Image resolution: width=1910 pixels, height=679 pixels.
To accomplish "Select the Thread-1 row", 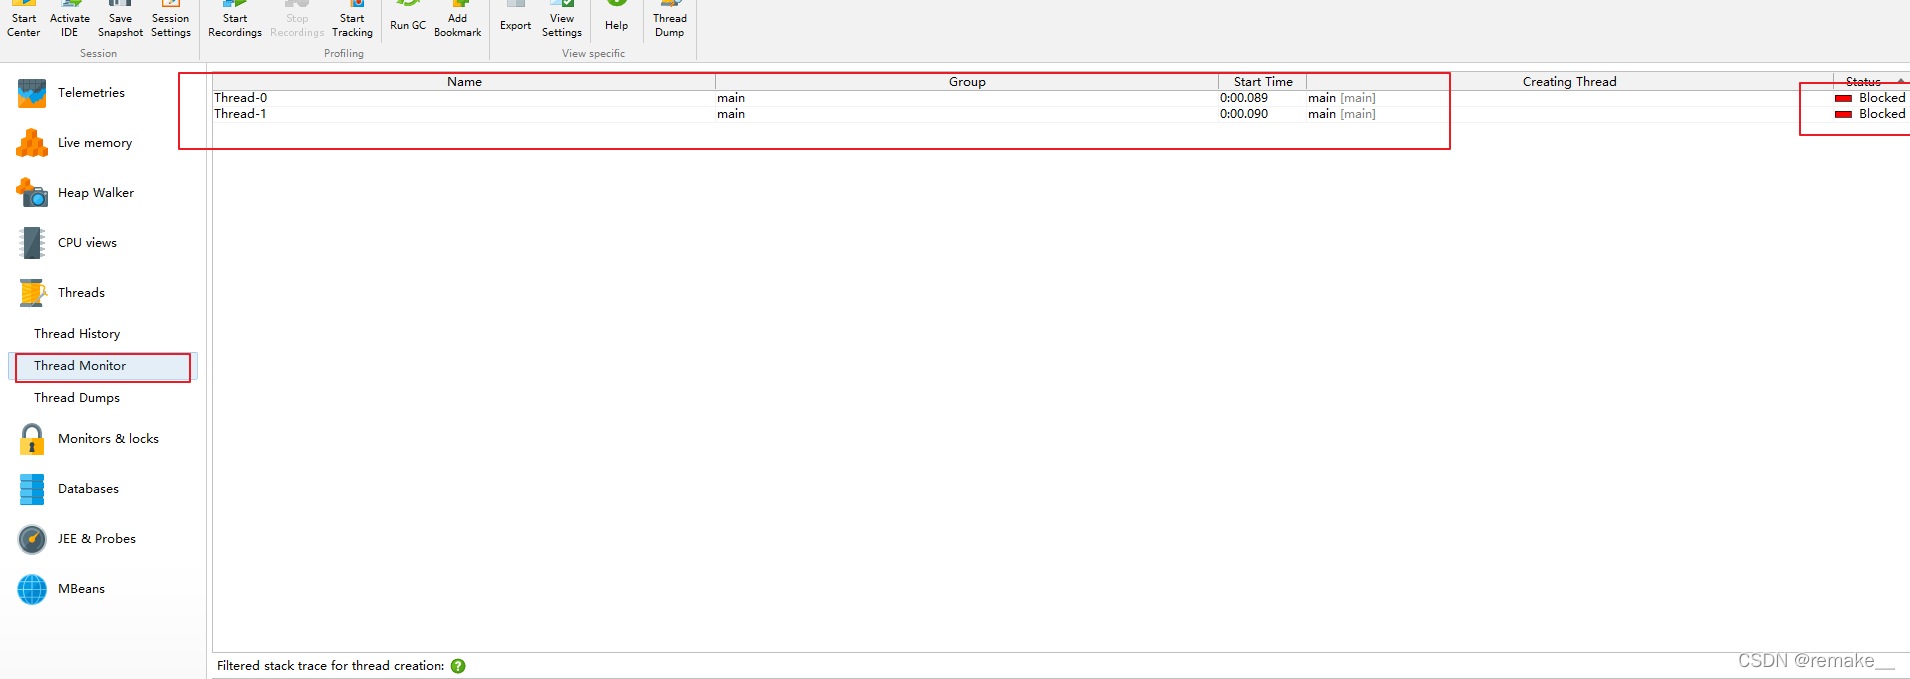I will [x=1061, y=114].
